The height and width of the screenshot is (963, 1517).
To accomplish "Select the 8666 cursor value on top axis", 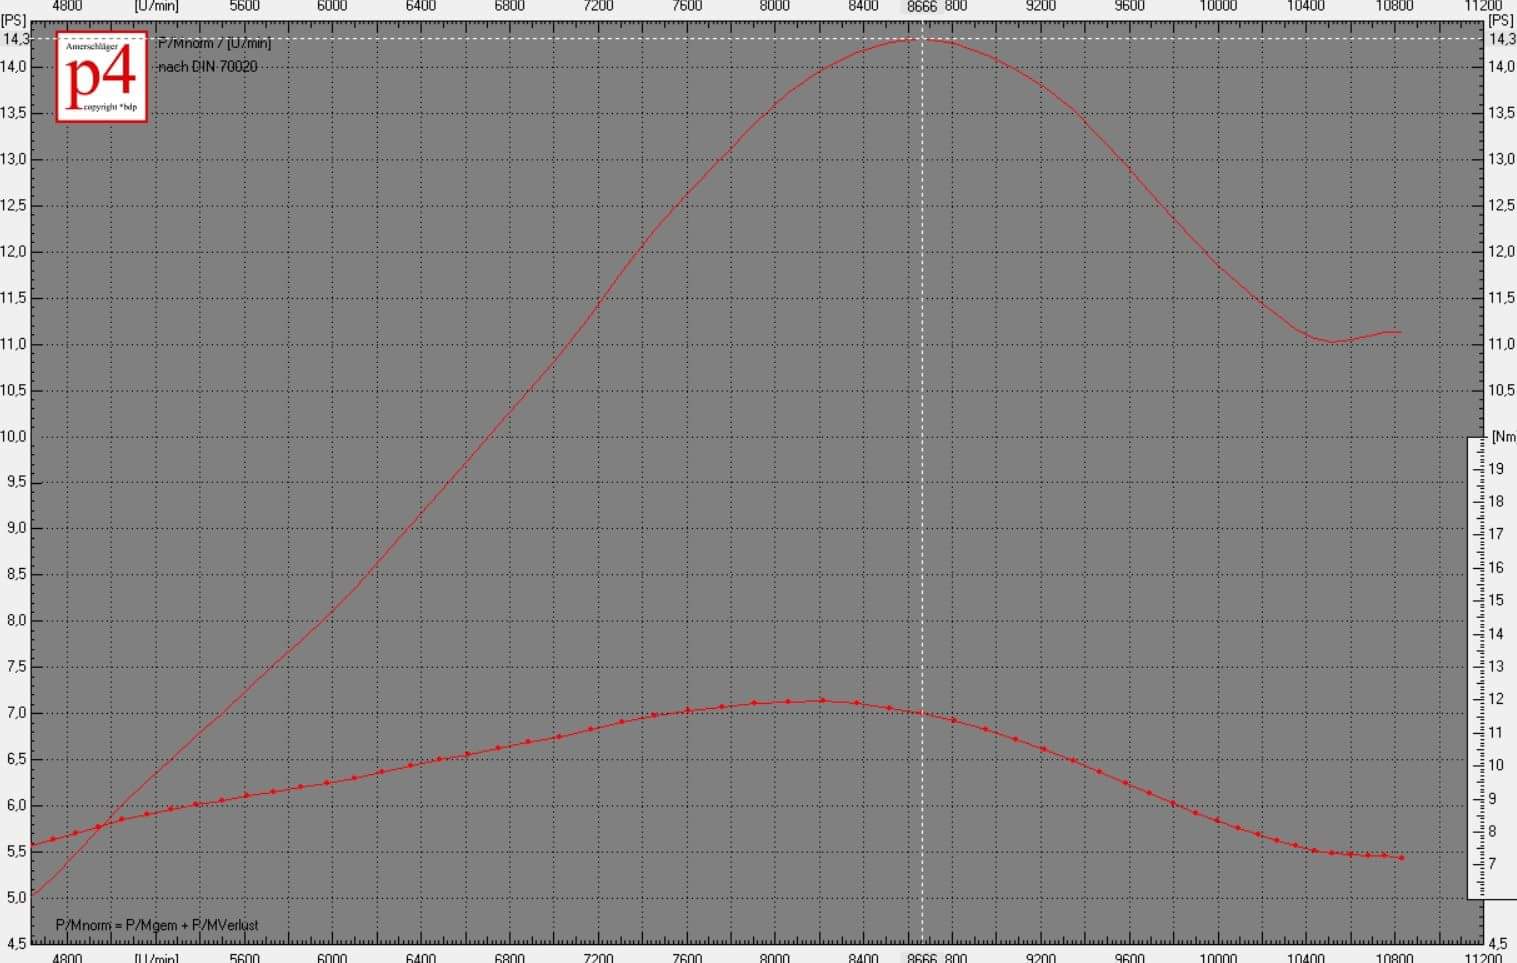I will (x=921, y=7).
